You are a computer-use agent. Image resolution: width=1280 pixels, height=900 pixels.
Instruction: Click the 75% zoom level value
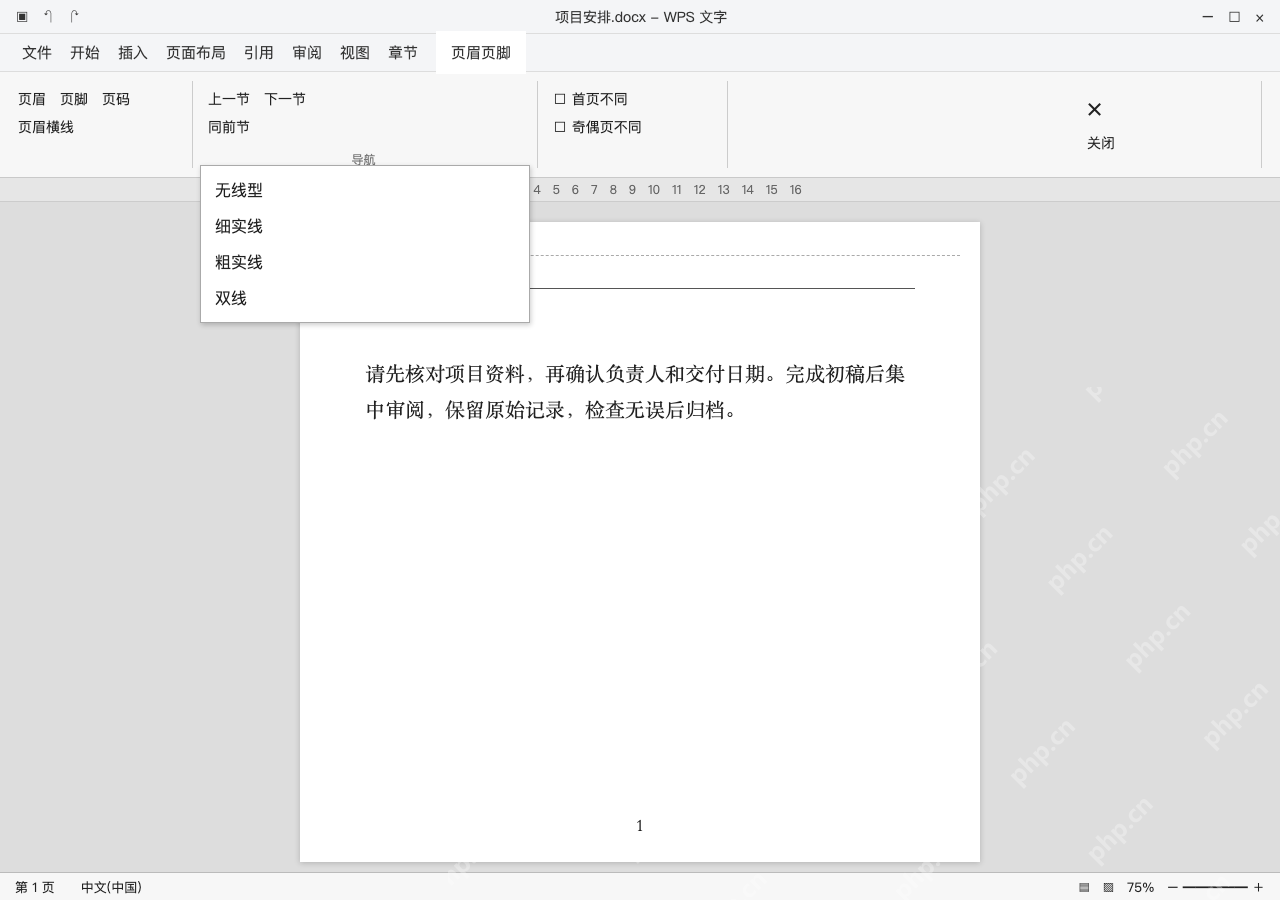[x=1140, y=887]
